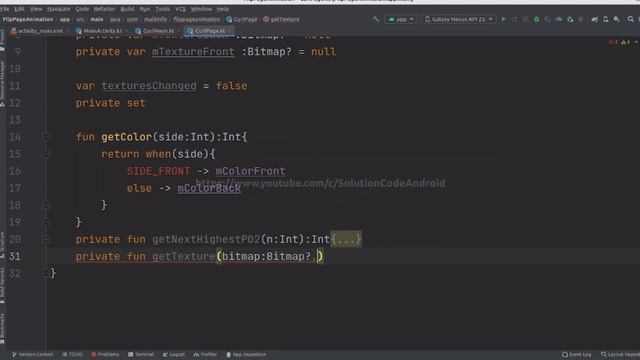Open the Run menu
The height and width of the screenshot is (360, 640).
point(144,9)
